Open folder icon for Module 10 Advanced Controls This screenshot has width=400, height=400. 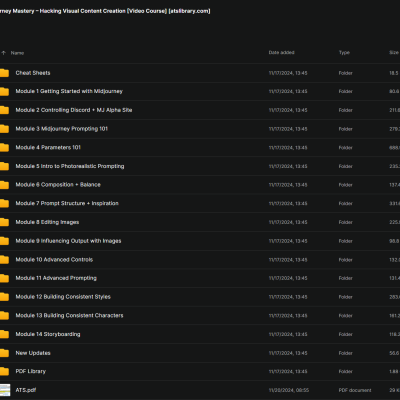tap(4, 259)
